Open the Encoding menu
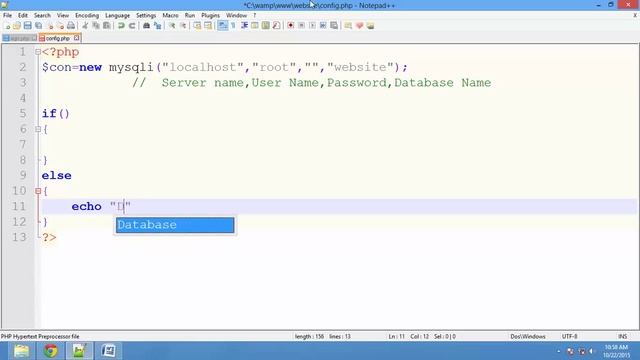 87,15
